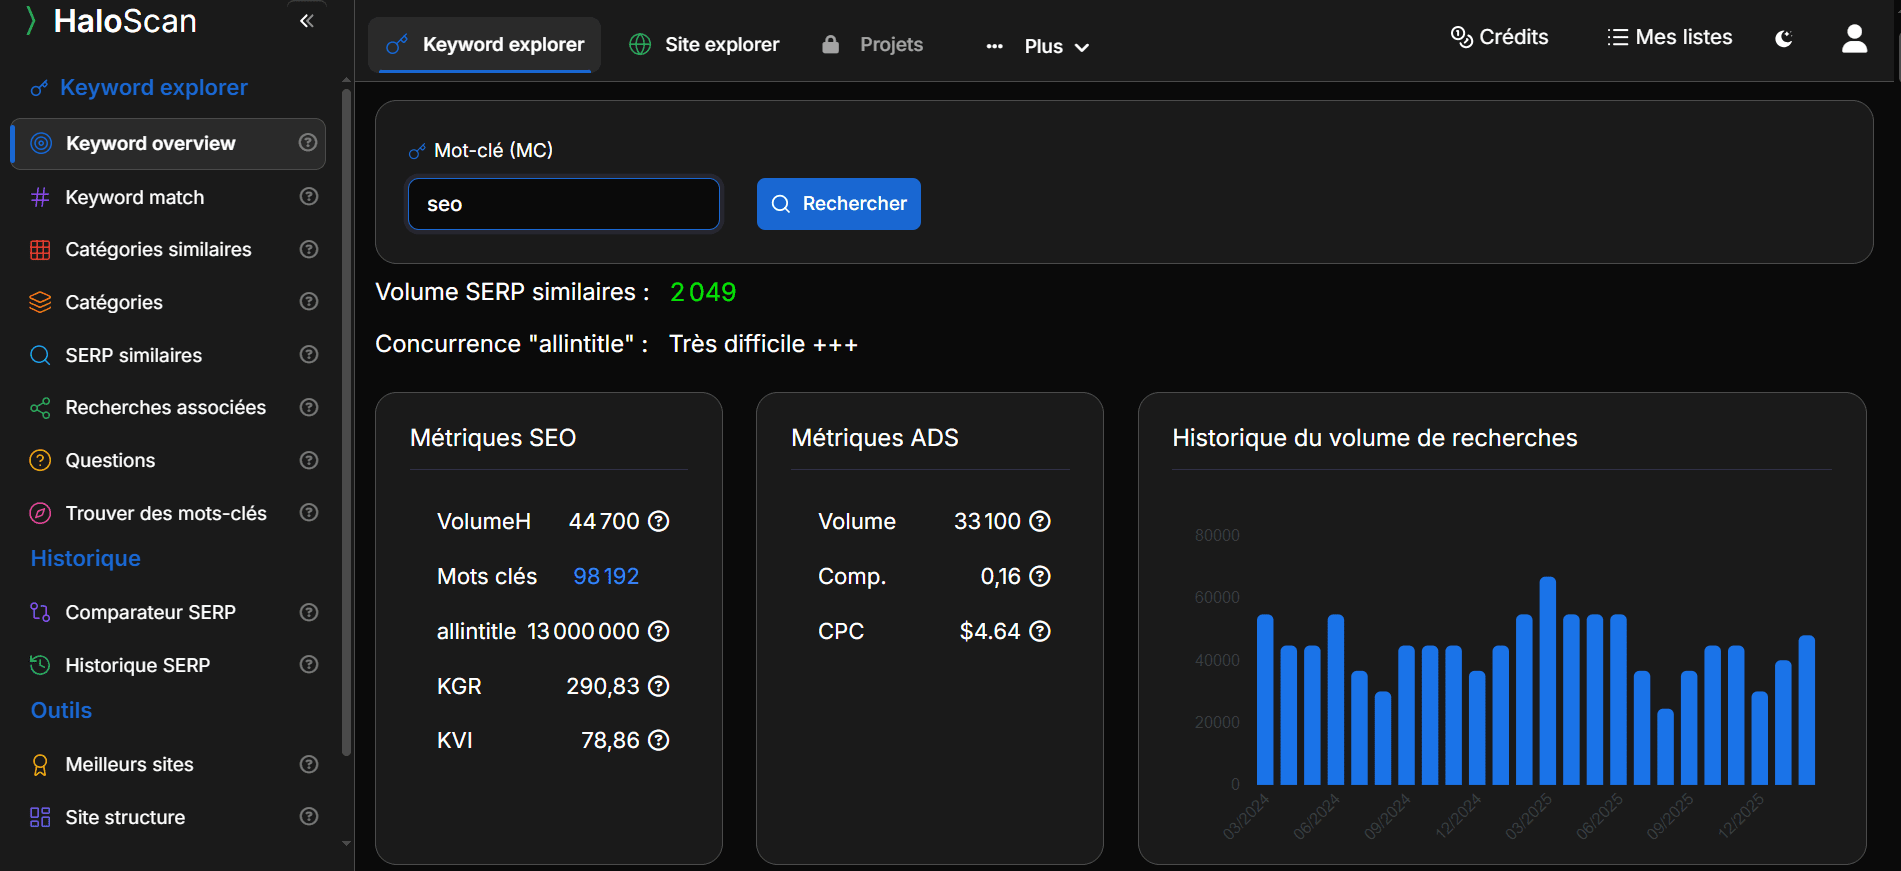Screen dimensions: 1901x871
Task: Open help for Trouver des mots-clés
Action: click(309, 512)
